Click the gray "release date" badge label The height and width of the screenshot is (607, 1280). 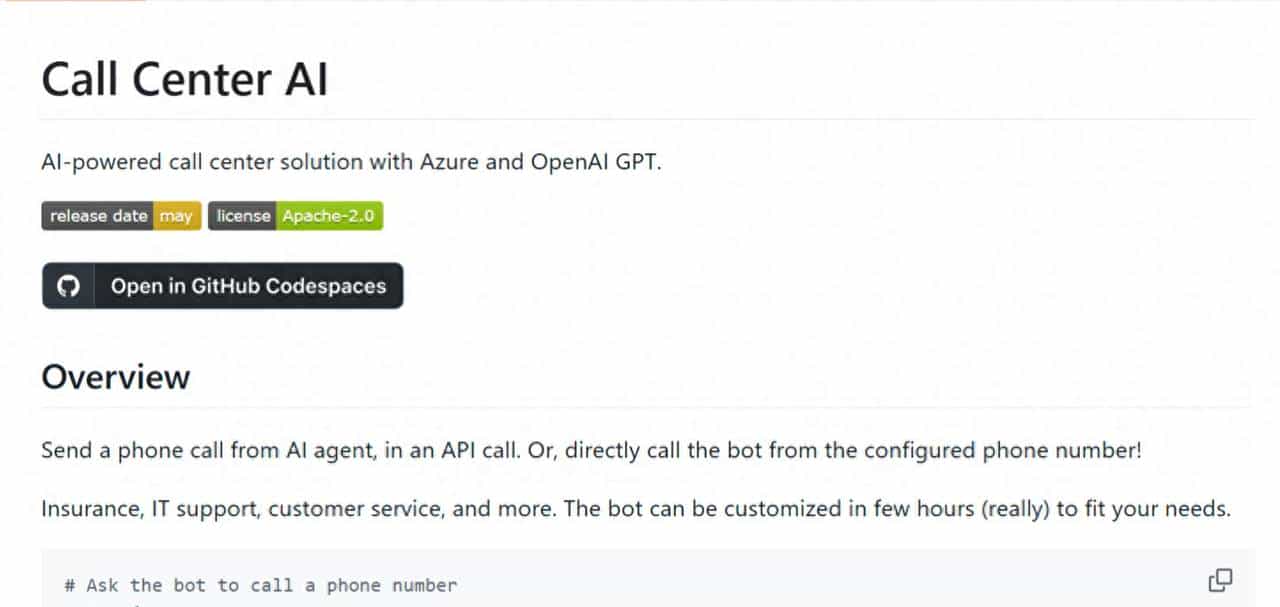[x=98, y=216]
